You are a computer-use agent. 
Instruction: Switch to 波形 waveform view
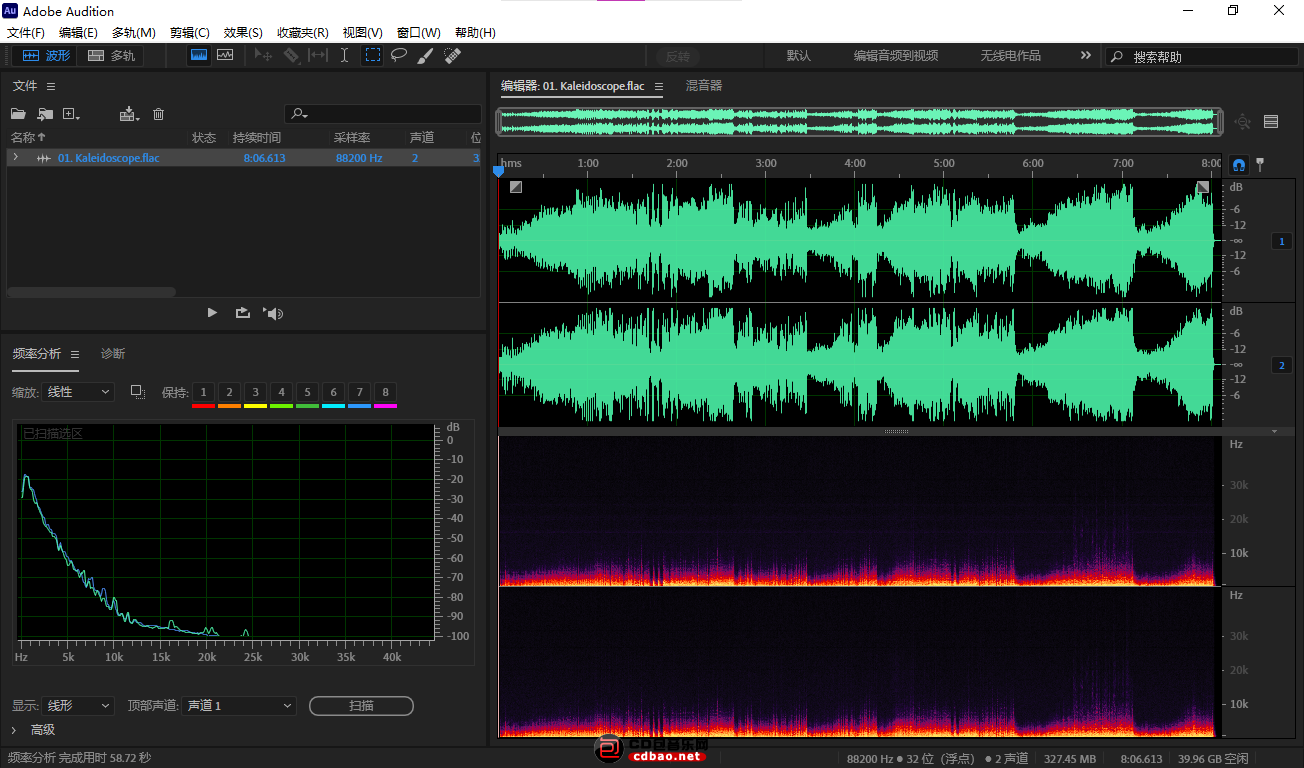(x=48, y=56)
